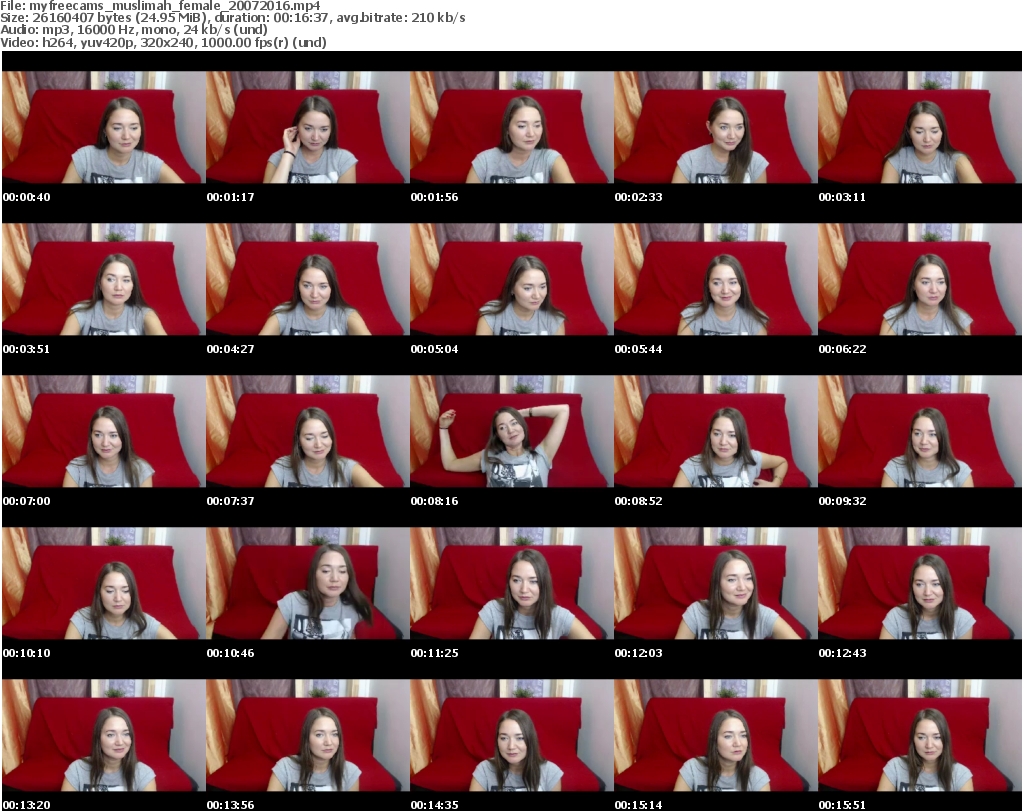Click the File name header line
Screen dimensions: 1024x811
tap(161, 6)
